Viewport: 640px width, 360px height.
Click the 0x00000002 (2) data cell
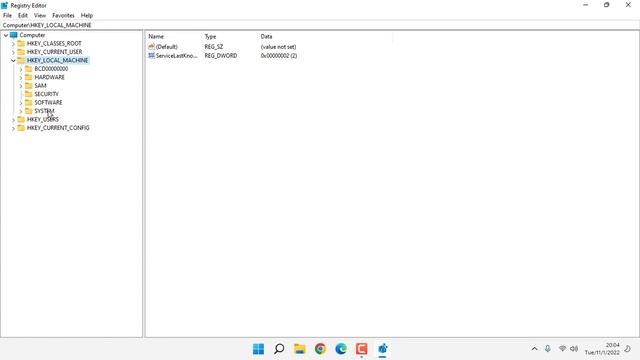[279, 56]
